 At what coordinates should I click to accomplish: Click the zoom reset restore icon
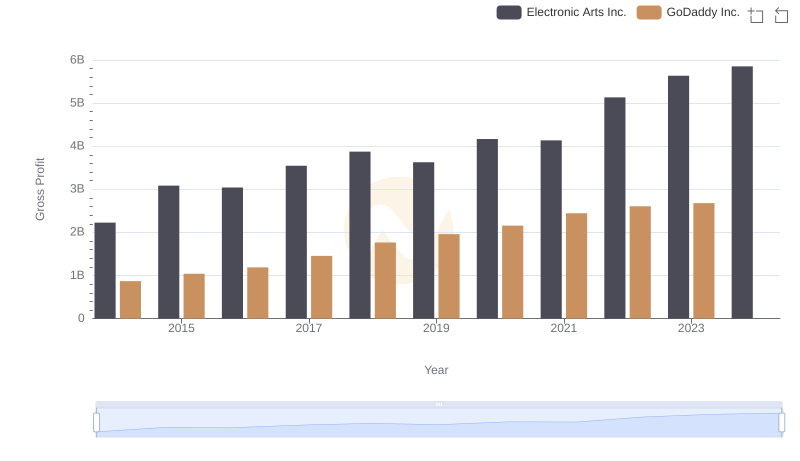pos(781,15)
